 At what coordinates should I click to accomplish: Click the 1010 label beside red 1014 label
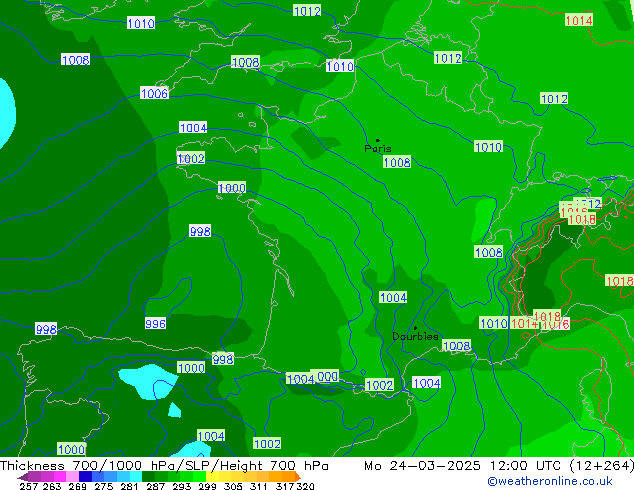click(x=494, y=323)
